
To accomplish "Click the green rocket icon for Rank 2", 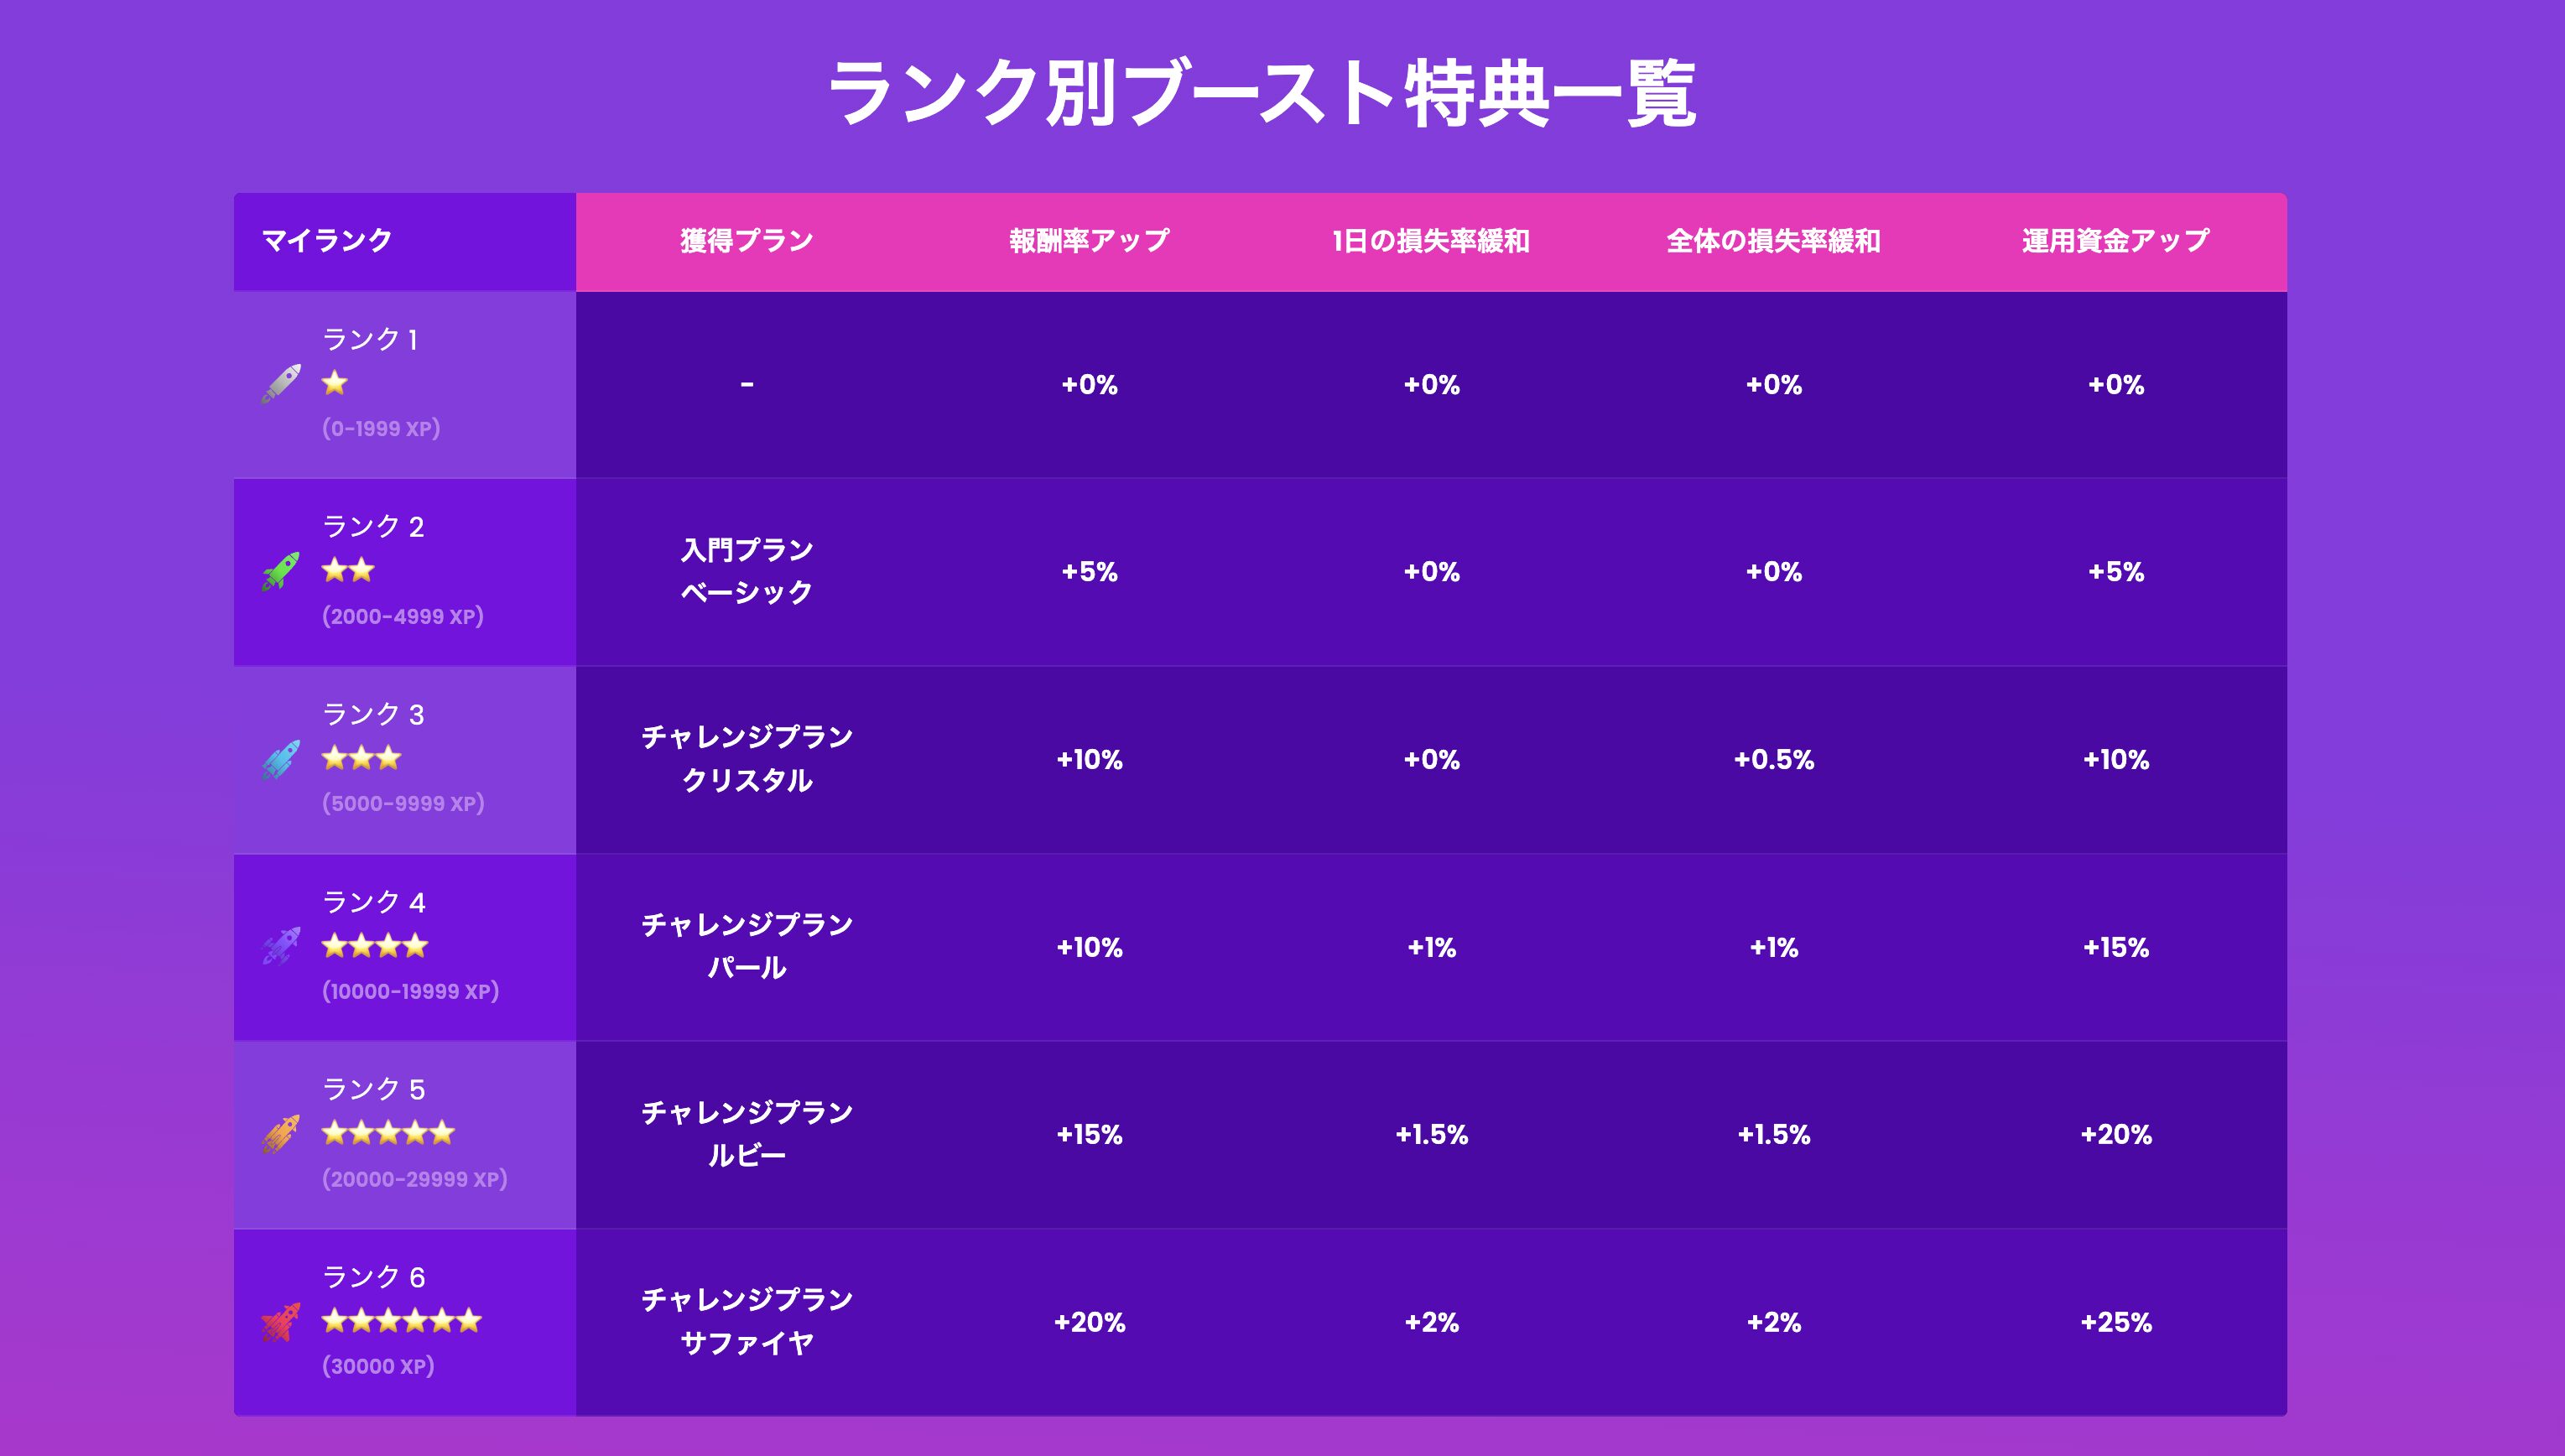I will 281,571.
